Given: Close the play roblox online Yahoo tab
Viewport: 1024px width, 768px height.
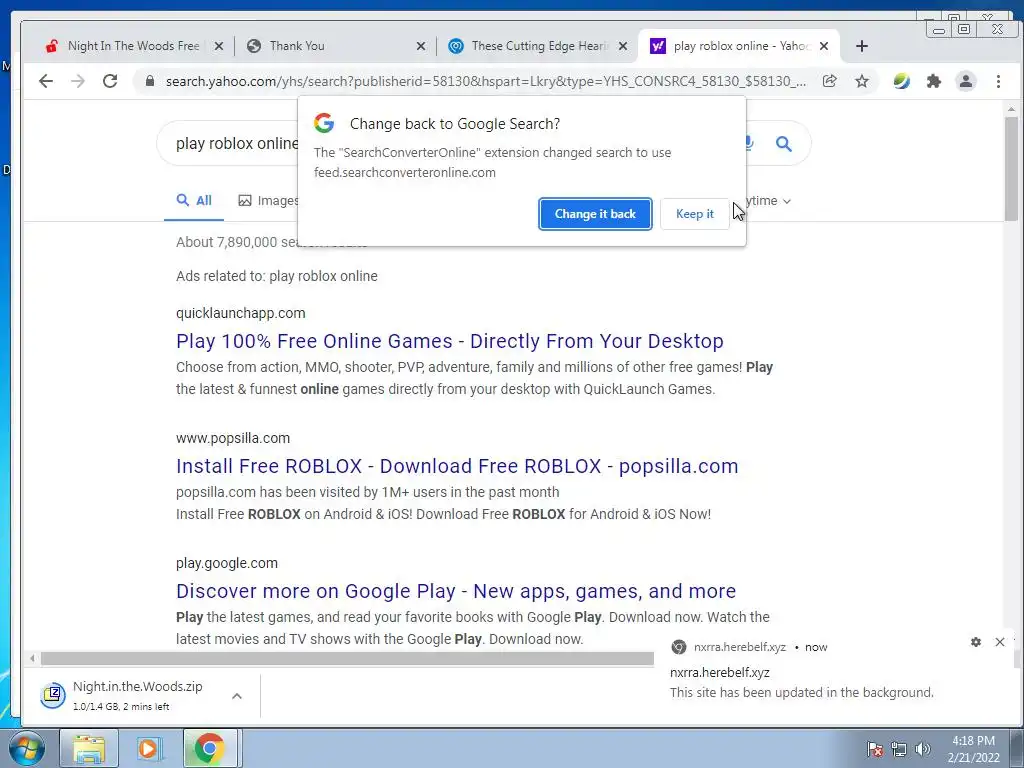Looking at the screenshot, I should 824,46.
